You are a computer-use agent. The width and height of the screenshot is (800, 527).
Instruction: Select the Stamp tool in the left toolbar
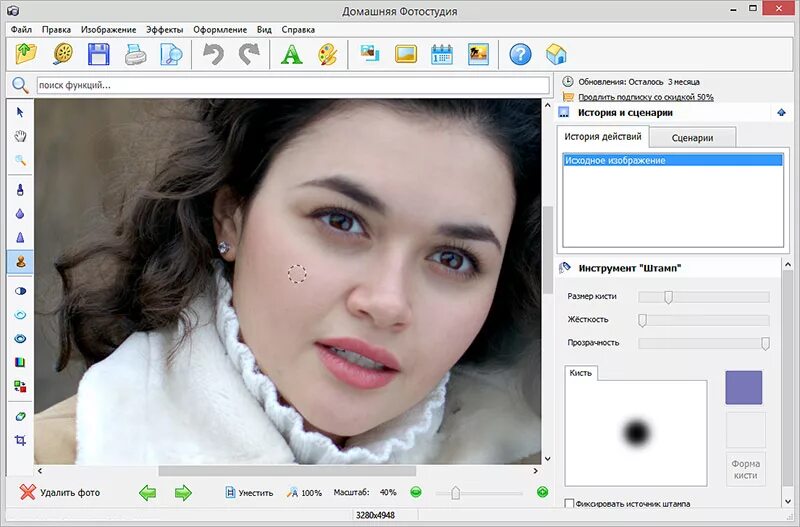tap(20, 262)
